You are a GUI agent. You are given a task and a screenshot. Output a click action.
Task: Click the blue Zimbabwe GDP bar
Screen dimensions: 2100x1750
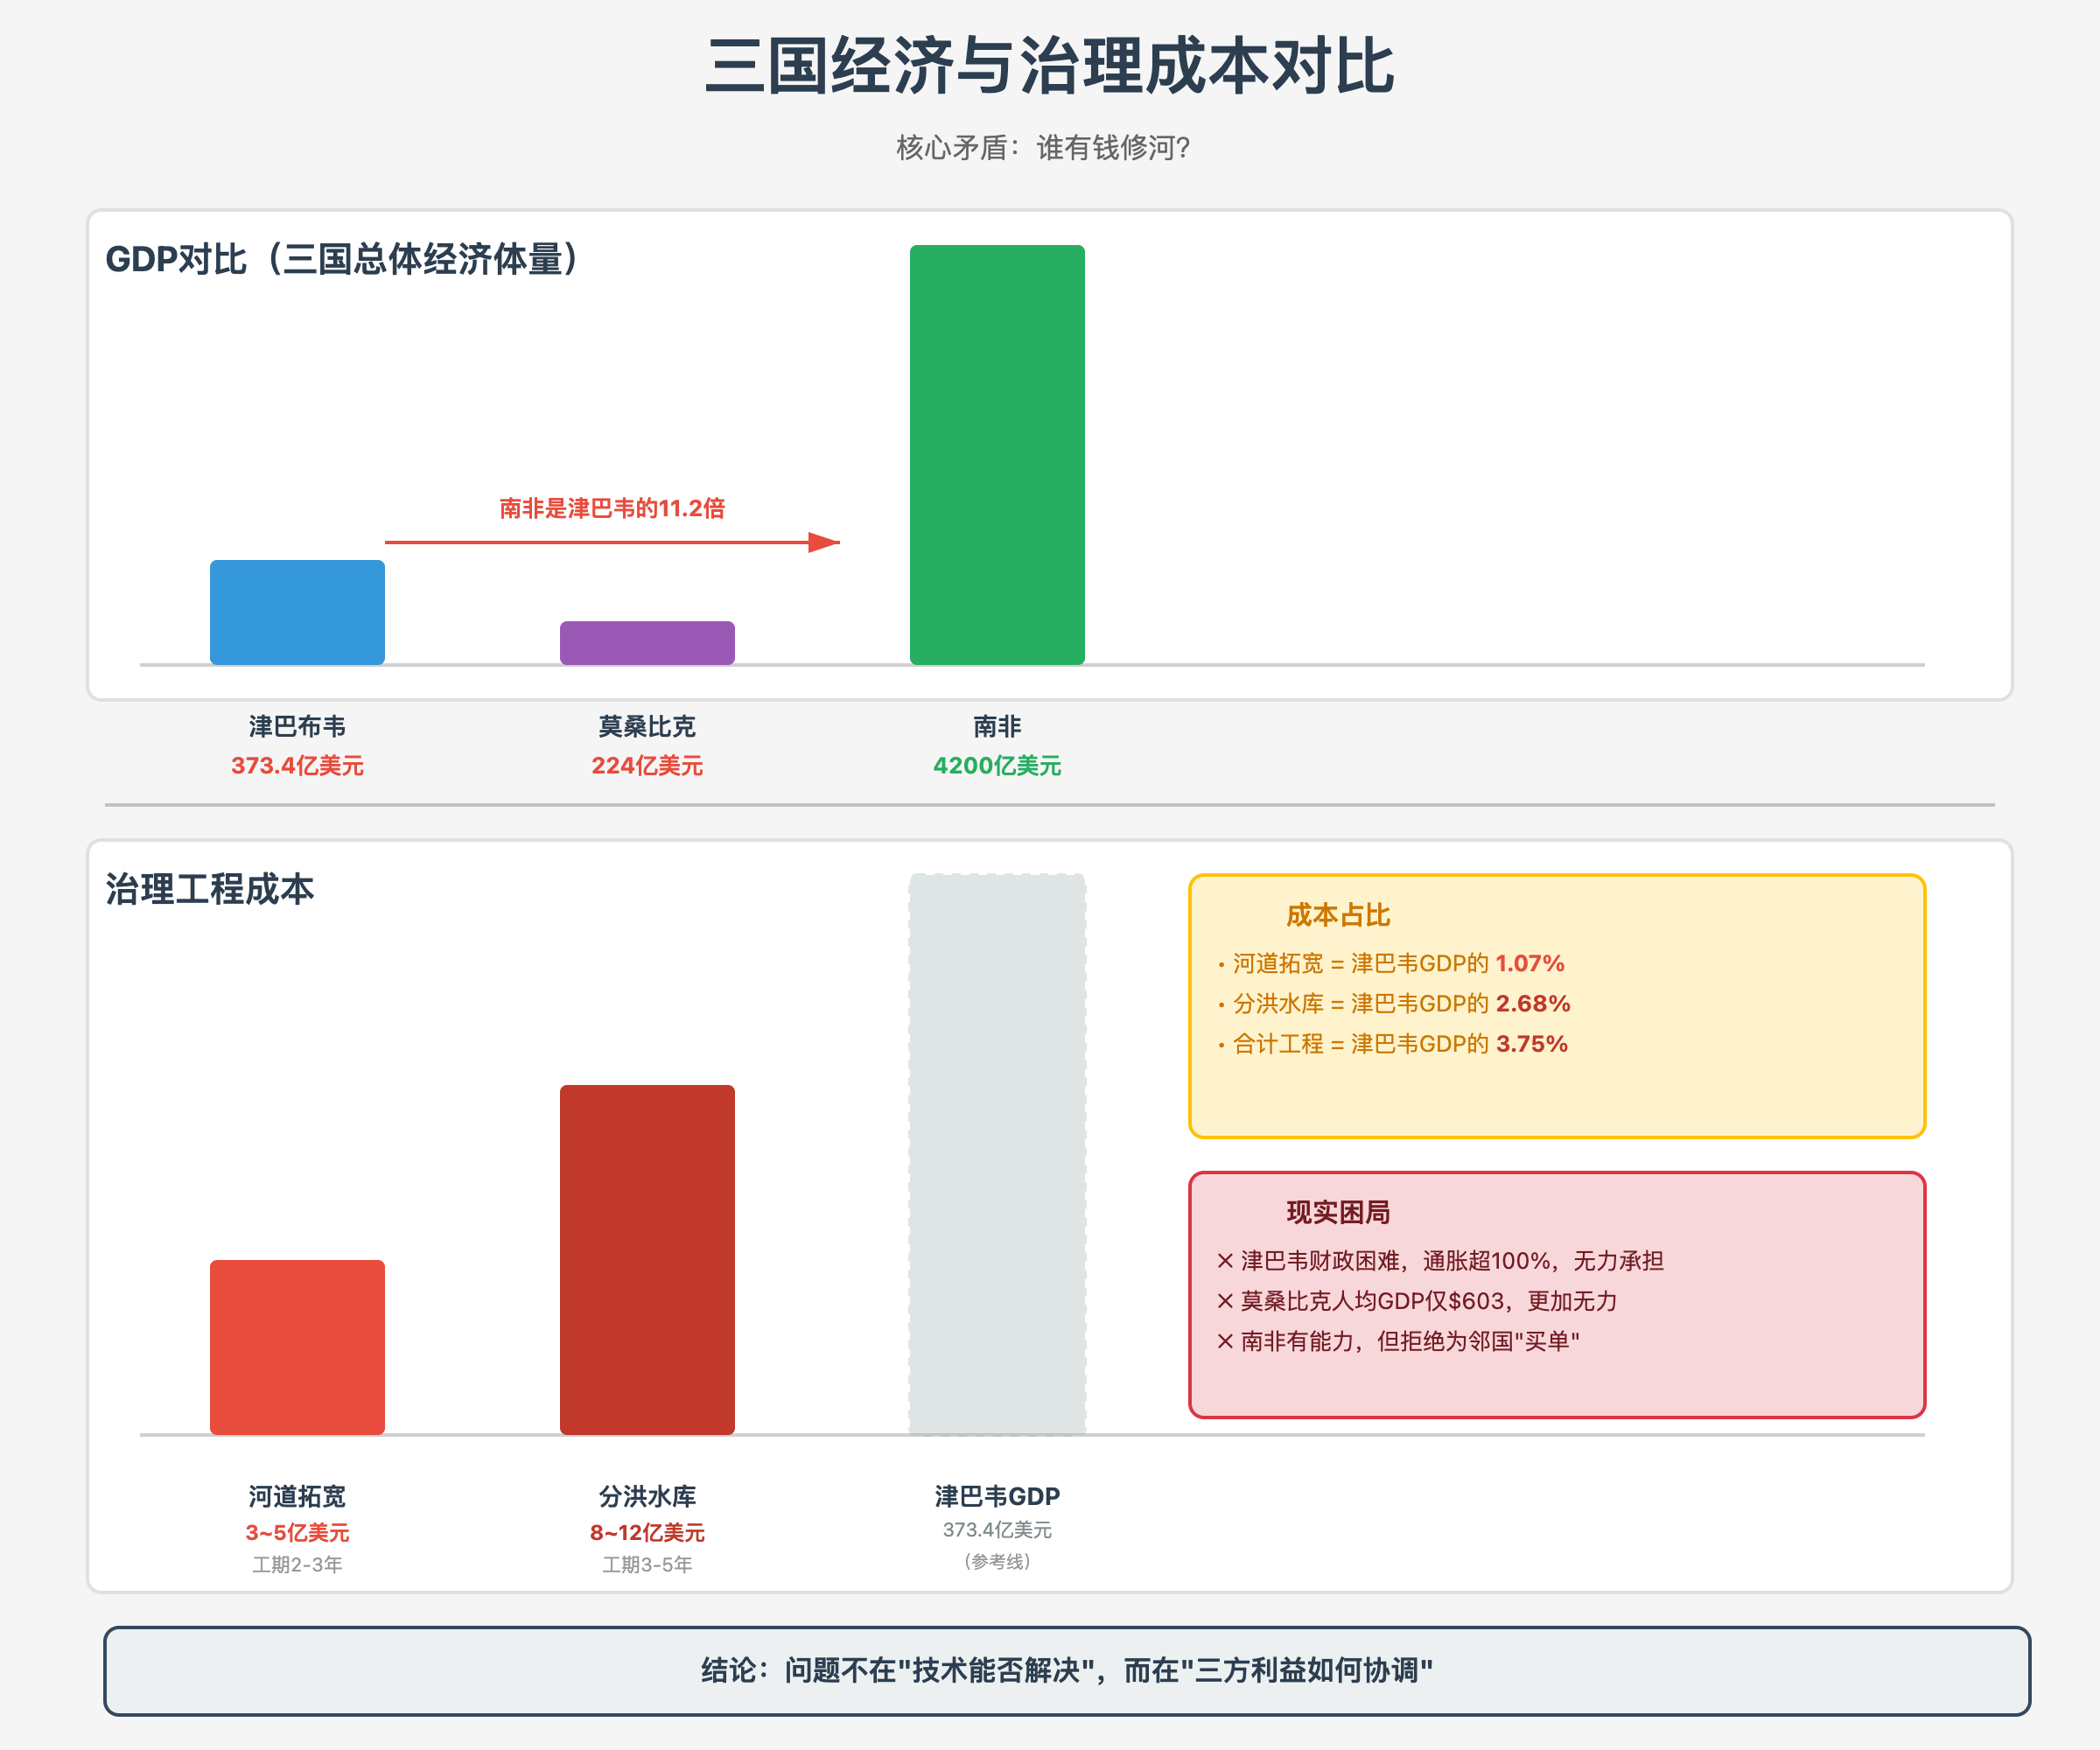click(297, 612)
